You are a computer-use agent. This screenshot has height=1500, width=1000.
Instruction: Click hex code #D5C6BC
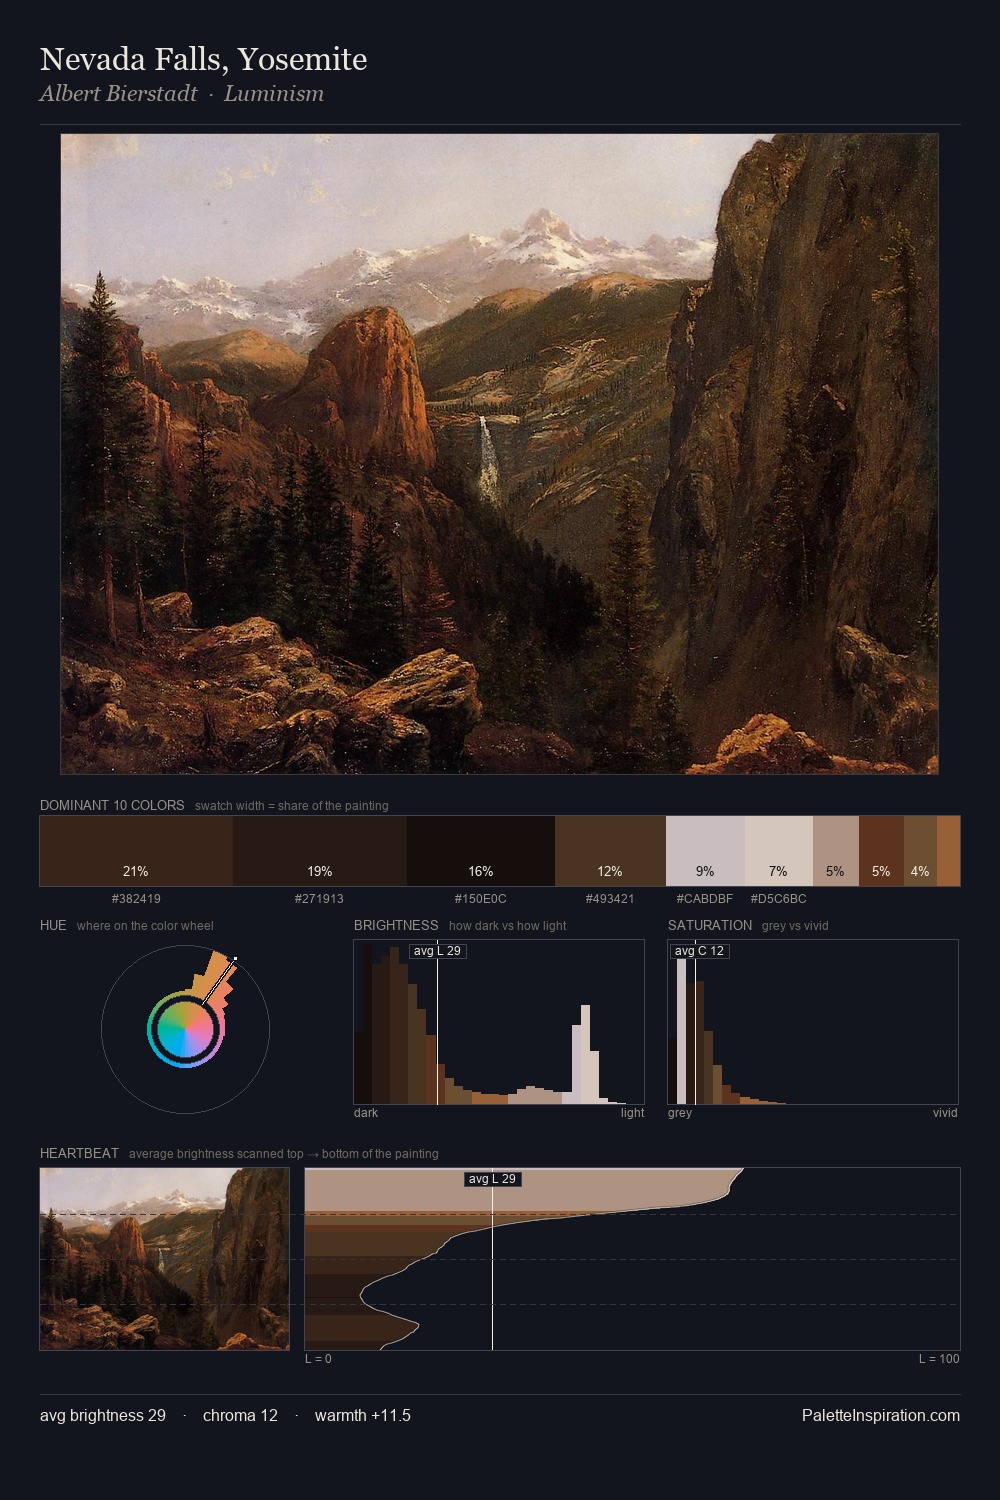[x=778, y=899]
